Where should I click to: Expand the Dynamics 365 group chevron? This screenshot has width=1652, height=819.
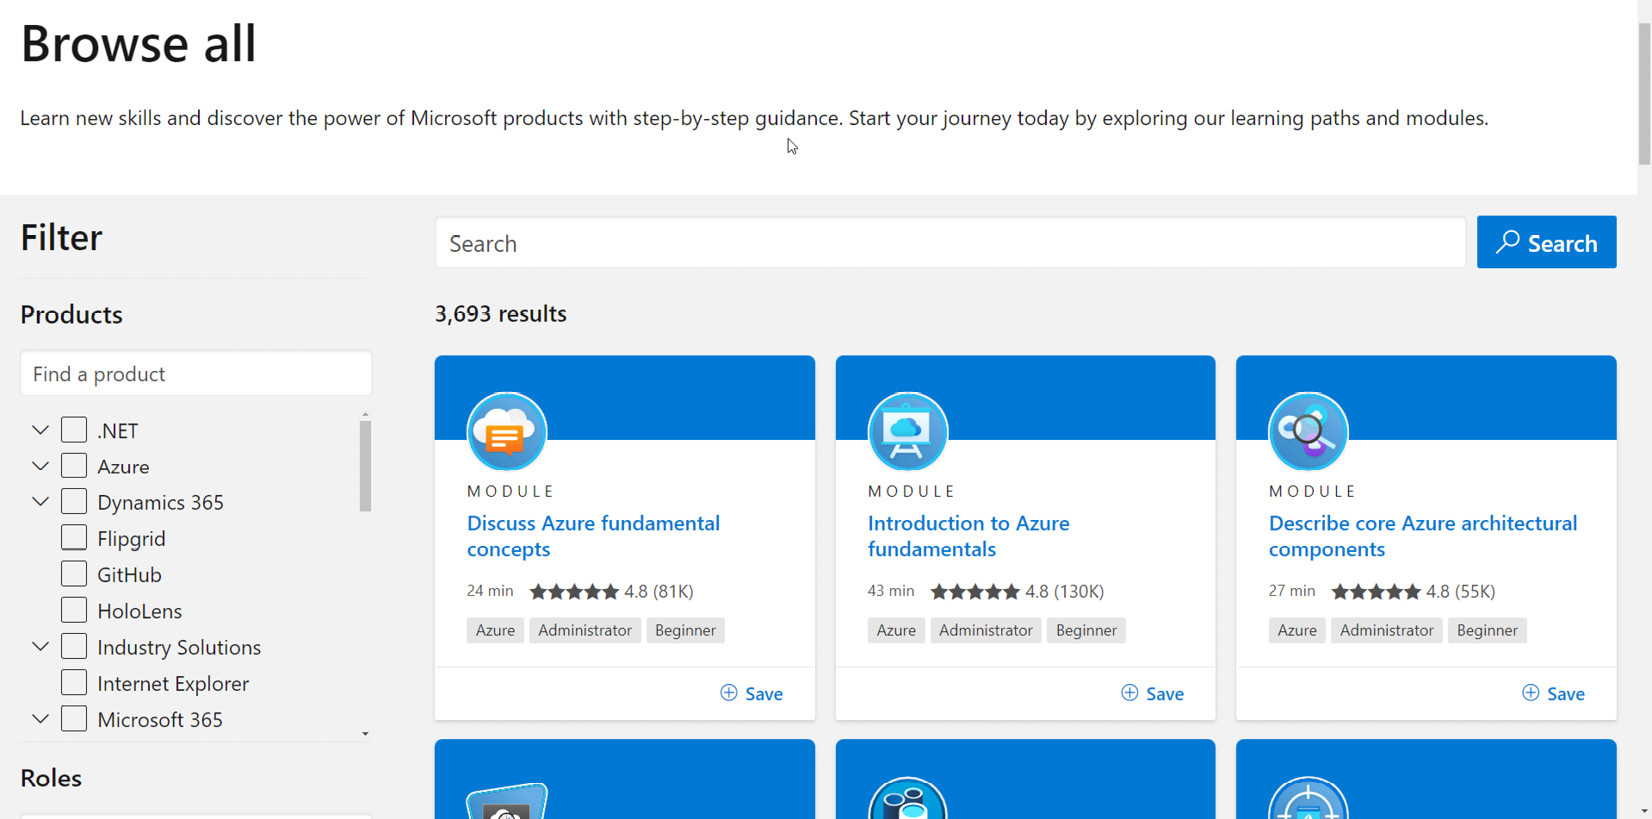40,502
